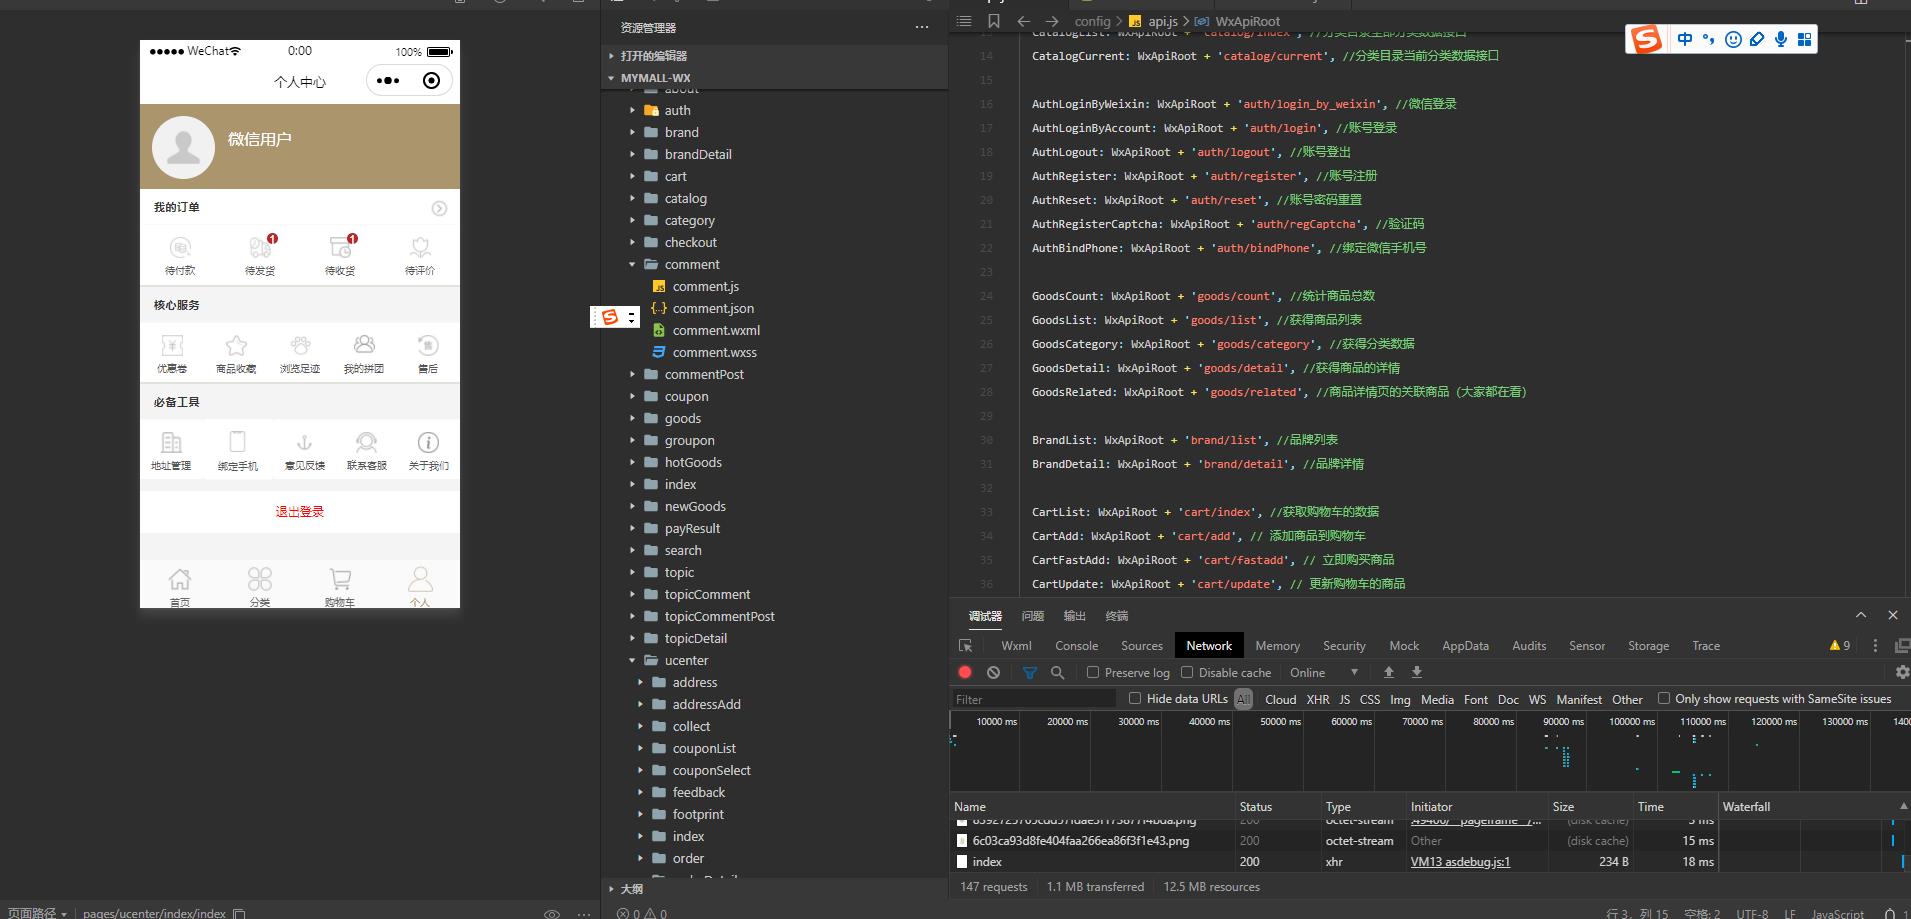Expand the couponList folder
The width and height of the screenshot is (1911, 919).
point(640,749)
